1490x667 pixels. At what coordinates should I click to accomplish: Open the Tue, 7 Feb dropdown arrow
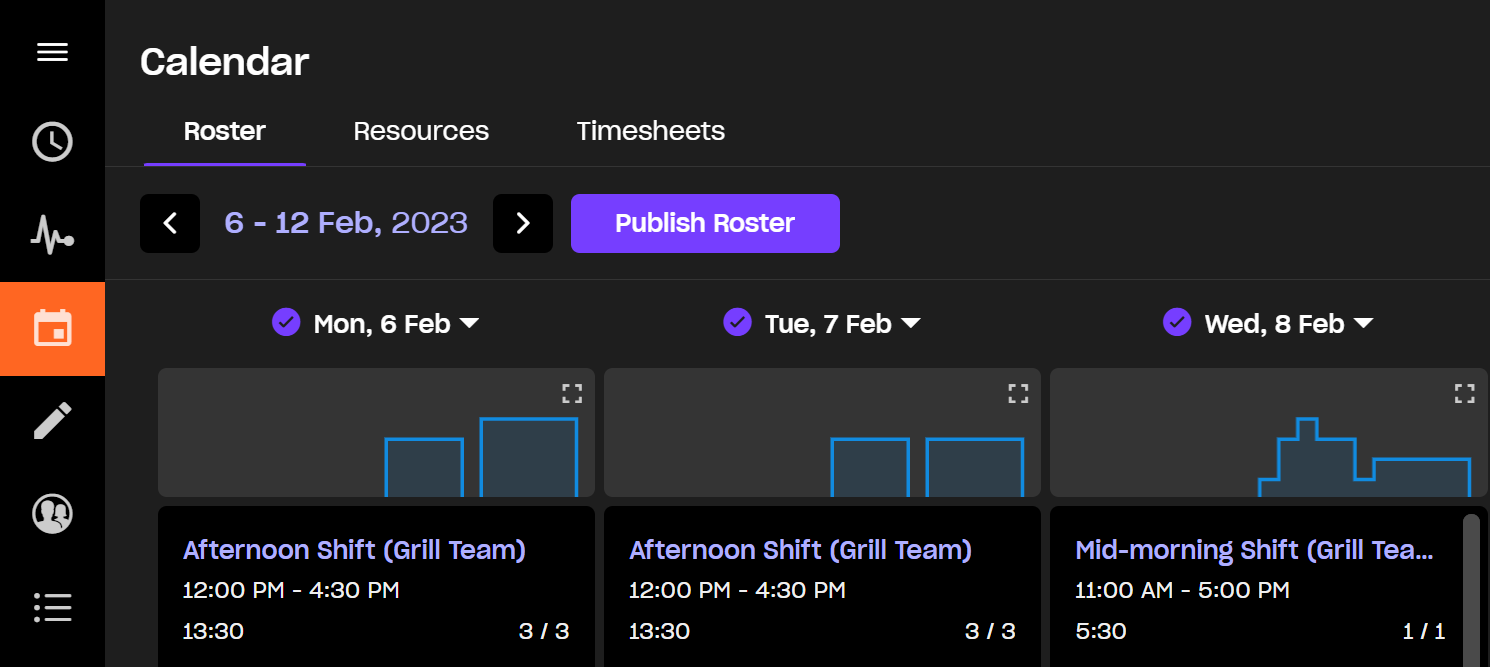pos(910,323)
